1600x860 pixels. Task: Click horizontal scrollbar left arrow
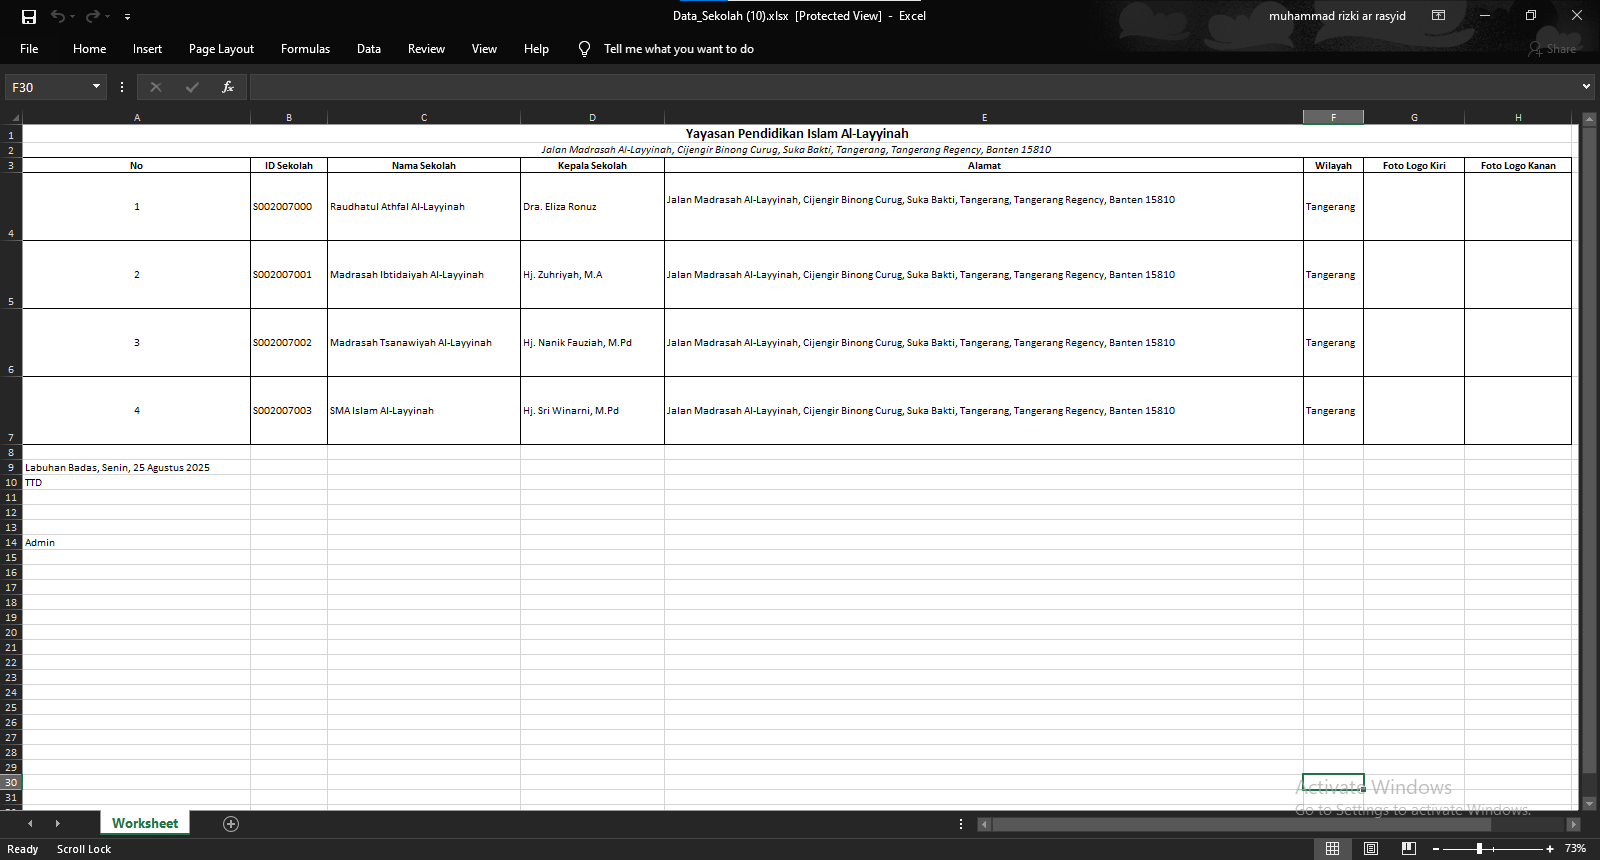click(984, 824)
